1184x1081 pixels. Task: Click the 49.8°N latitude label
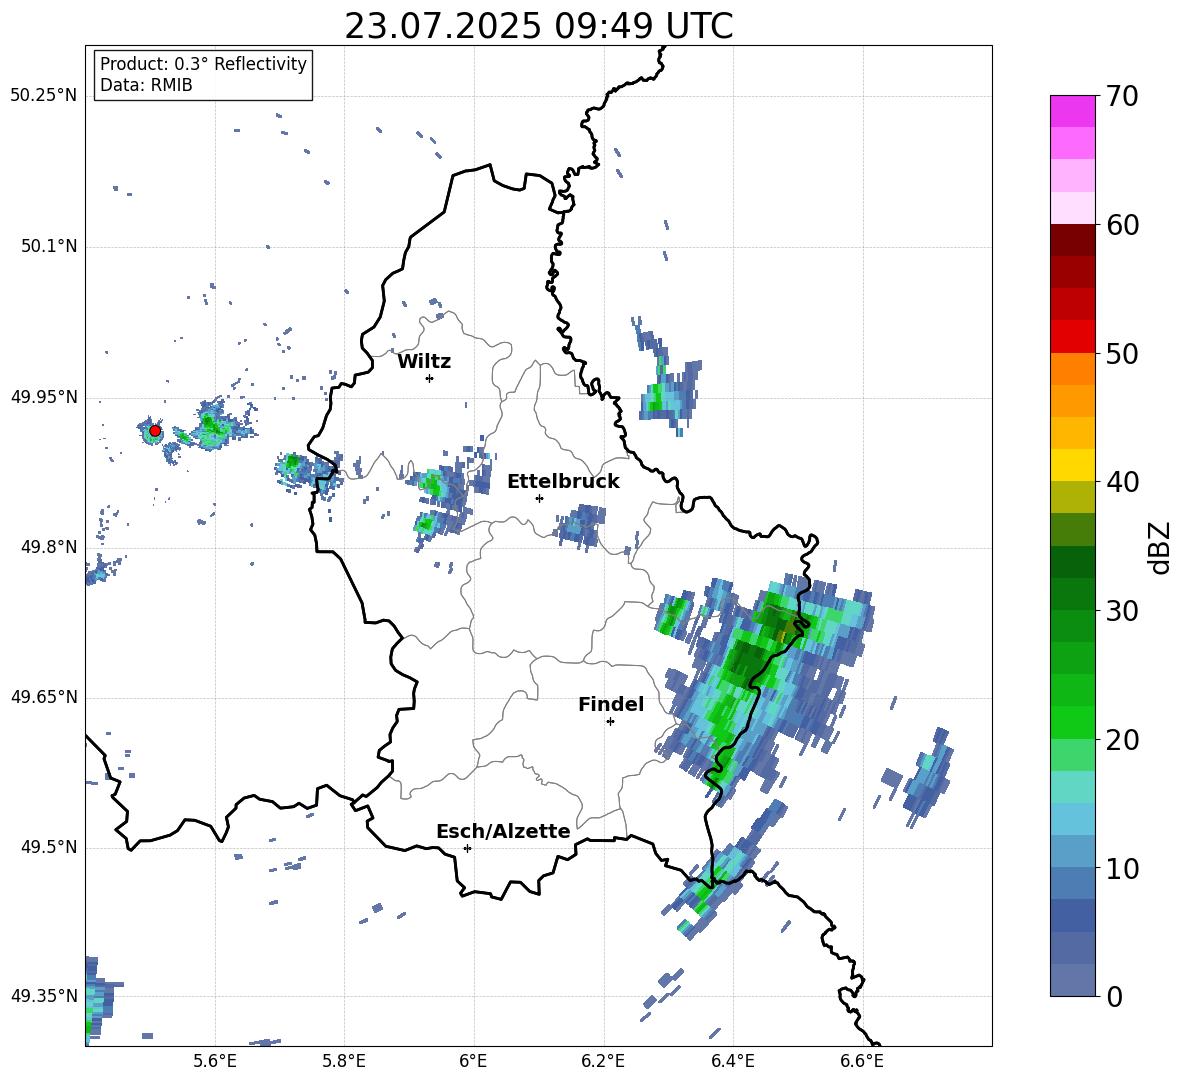tap(48, 547)
